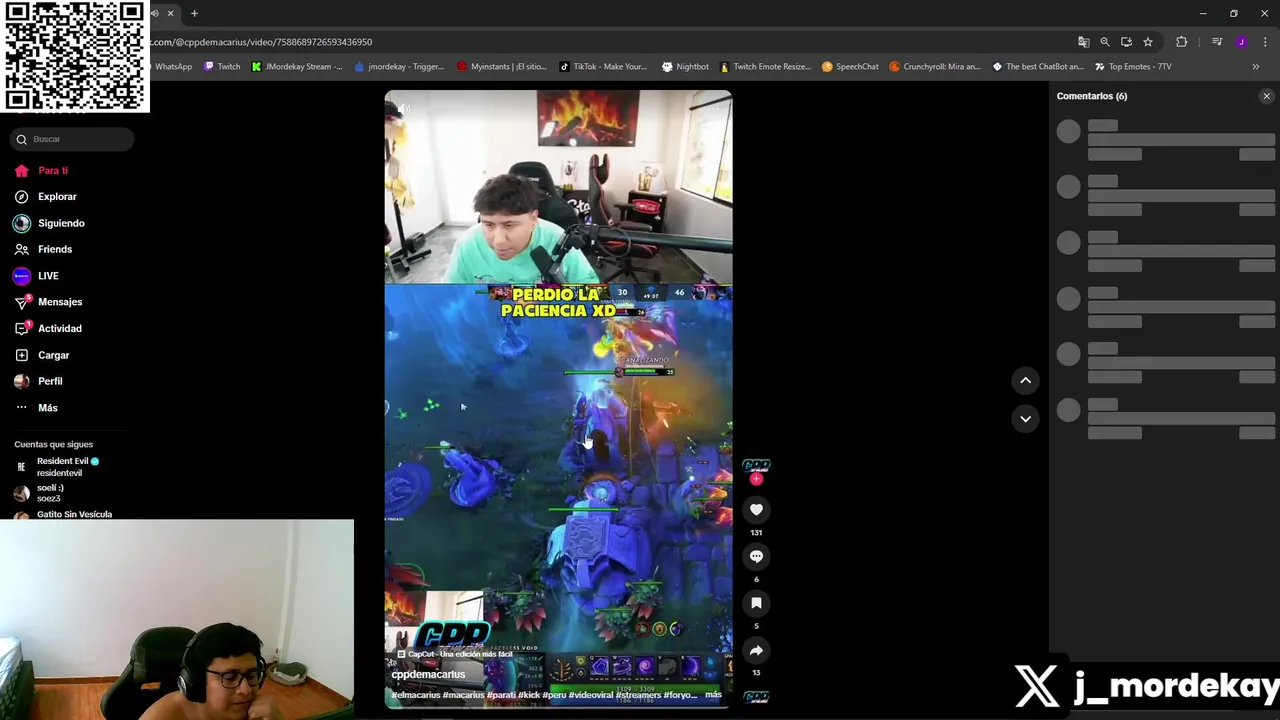The width and height of the screenshot is (1280, 720).
Task: Click the Chrome translate page icon
Action: (1083, 42)
